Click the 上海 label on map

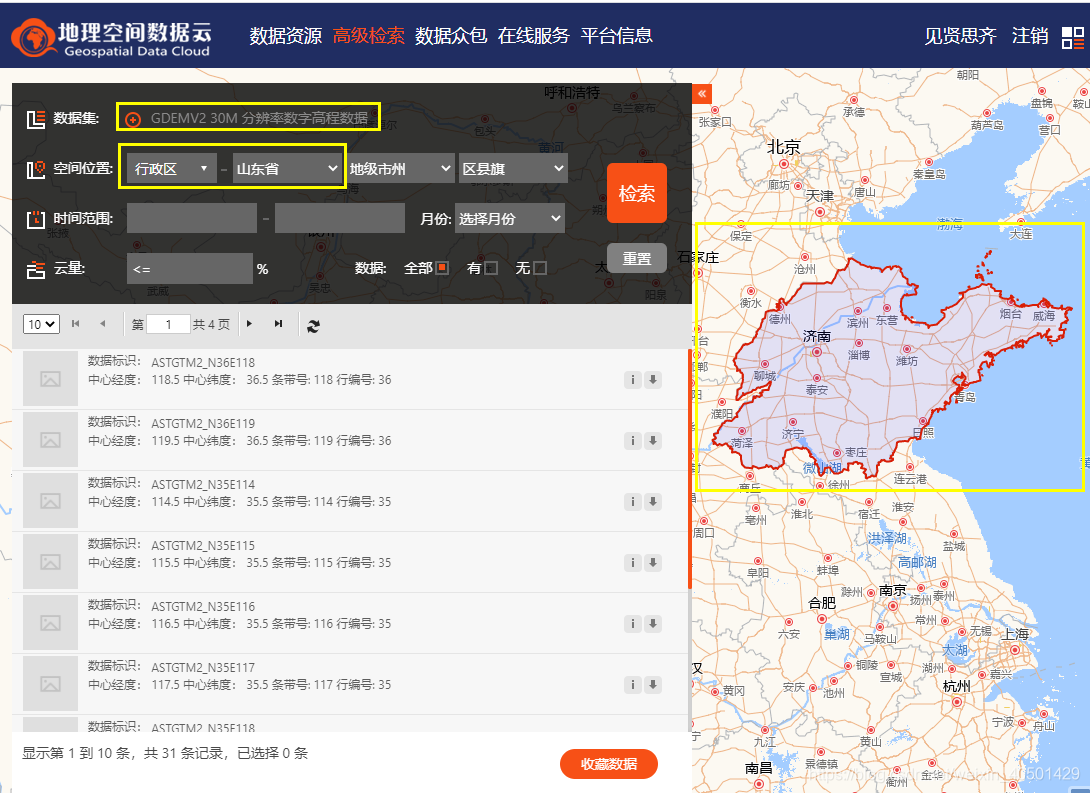tap(1015, 634)
